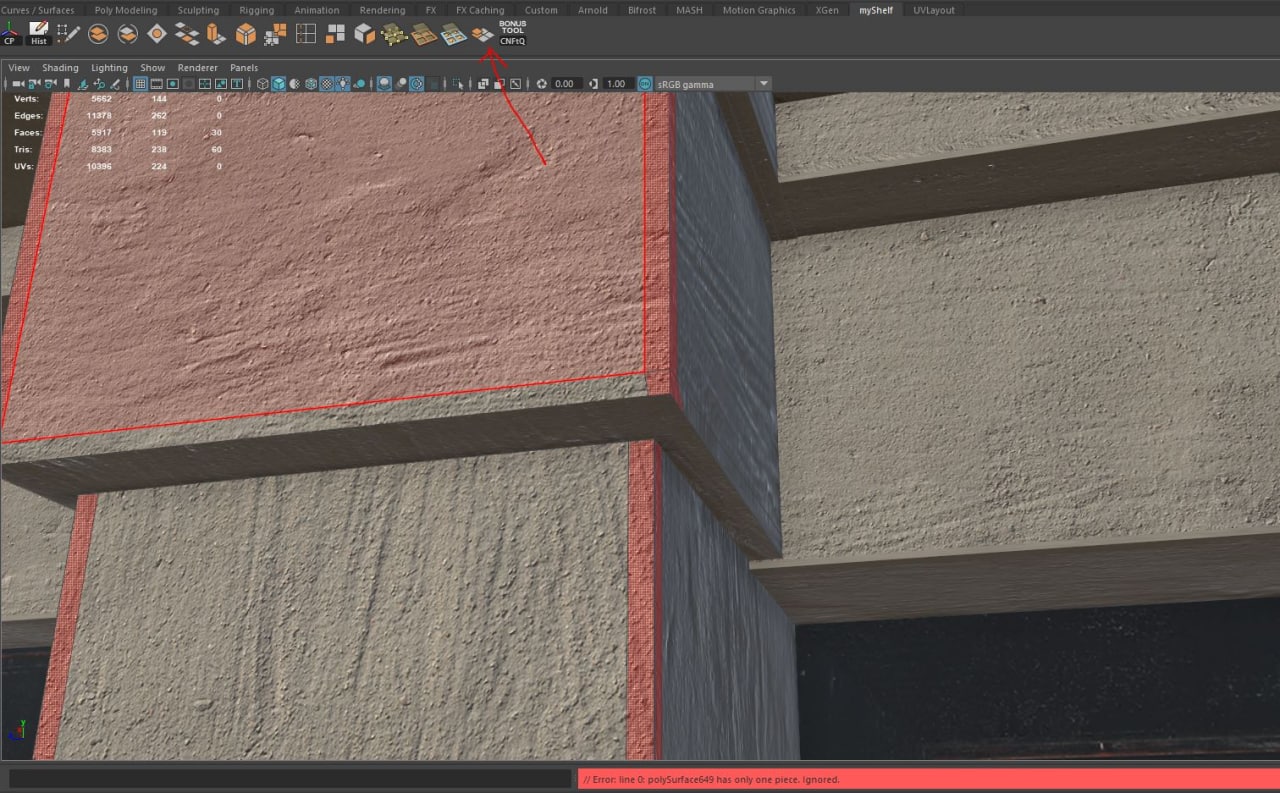Image resolution: width=1280 pixels, height=793 pixels.
Task: Click the Hist delete history shelf button
Action: point(39,34)
